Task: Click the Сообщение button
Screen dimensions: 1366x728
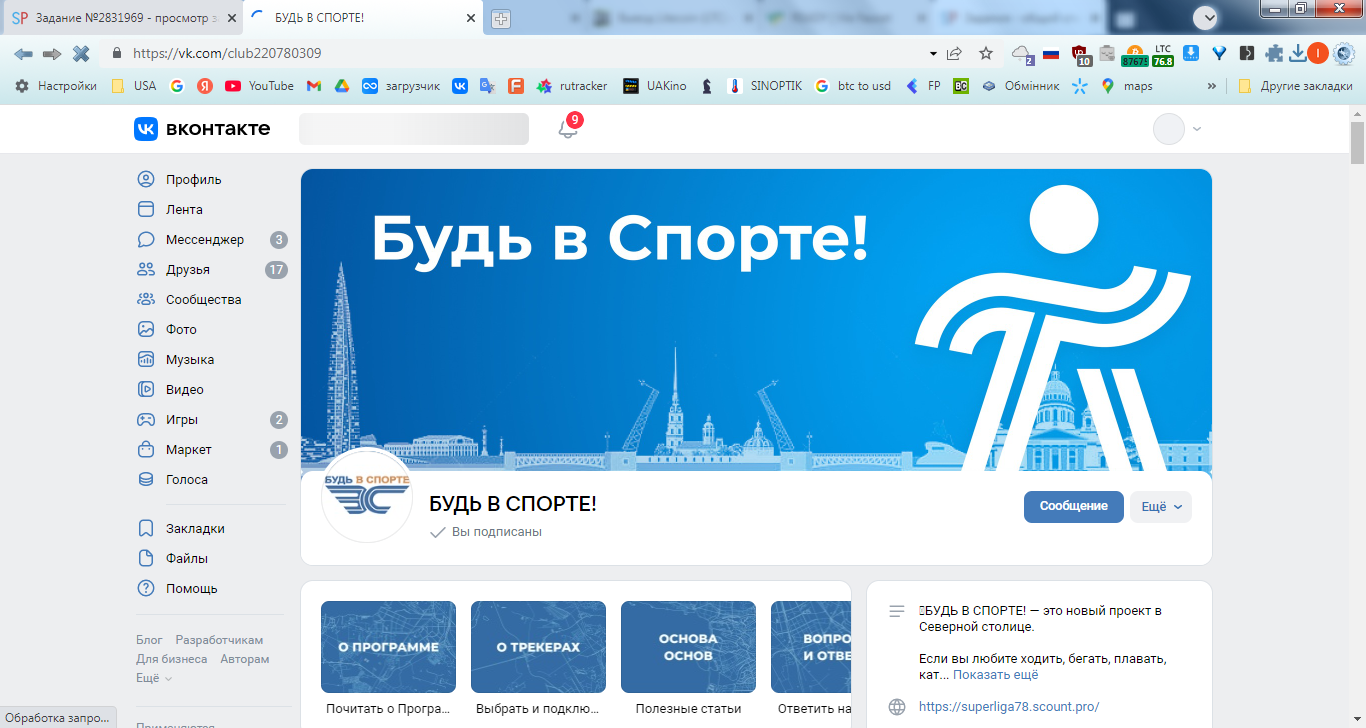Action: 1074,507
